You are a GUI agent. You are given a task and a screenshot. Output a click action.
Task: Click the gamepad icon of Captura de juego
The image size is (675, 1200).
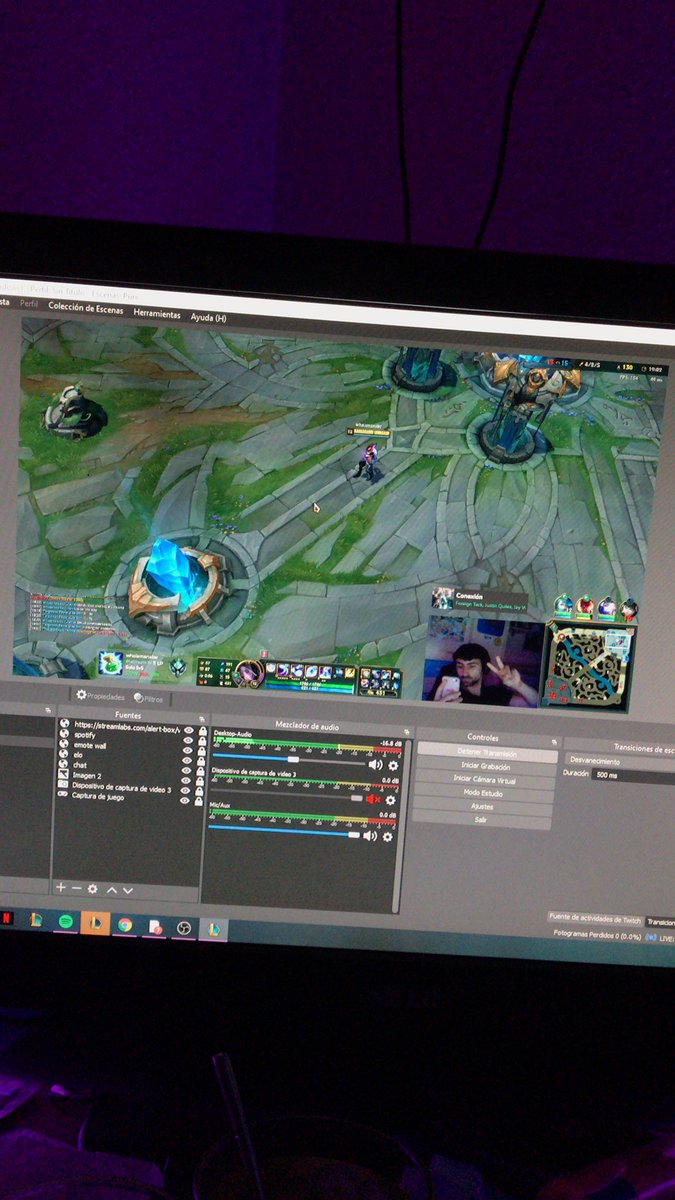pos(63,795)
